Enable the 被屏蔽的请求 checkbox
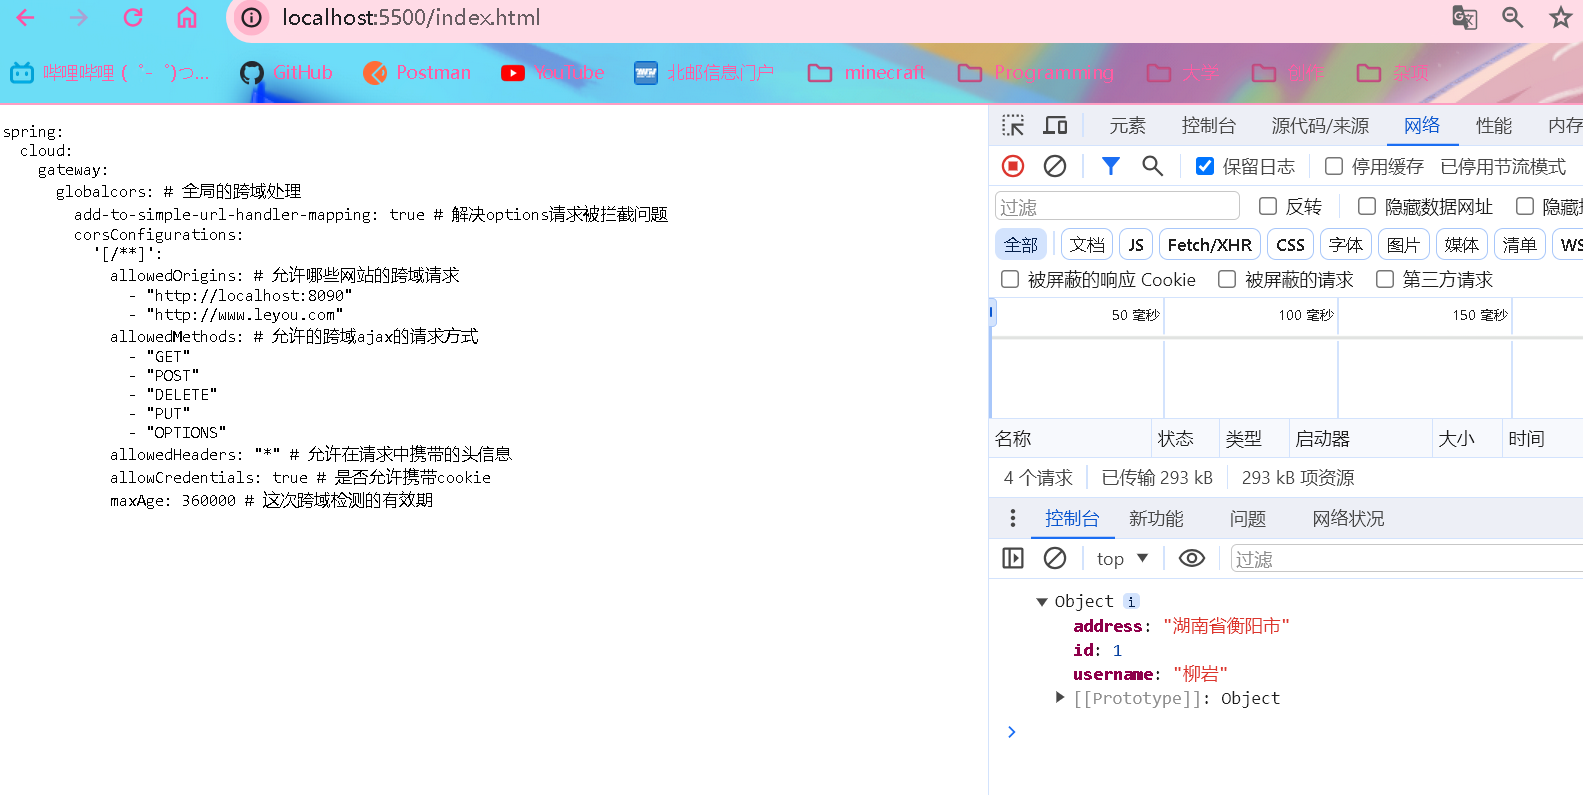The height and width of the screenshot is (795, 1583). [x=1227, y=279]
